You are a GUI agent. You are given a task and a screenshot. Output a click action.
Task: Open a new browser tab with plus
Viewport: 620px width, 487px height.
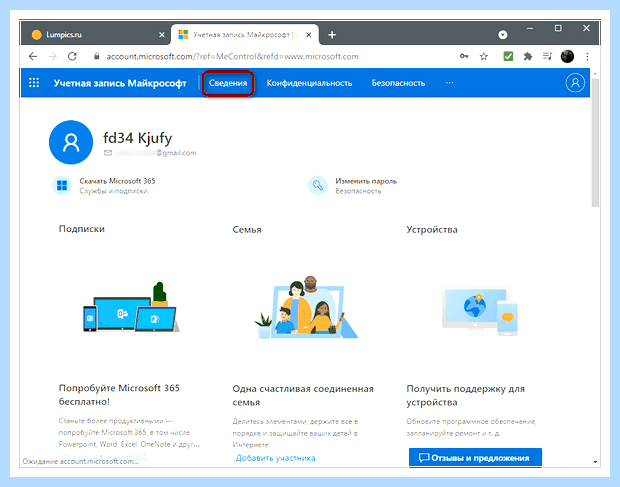(332, 35)
